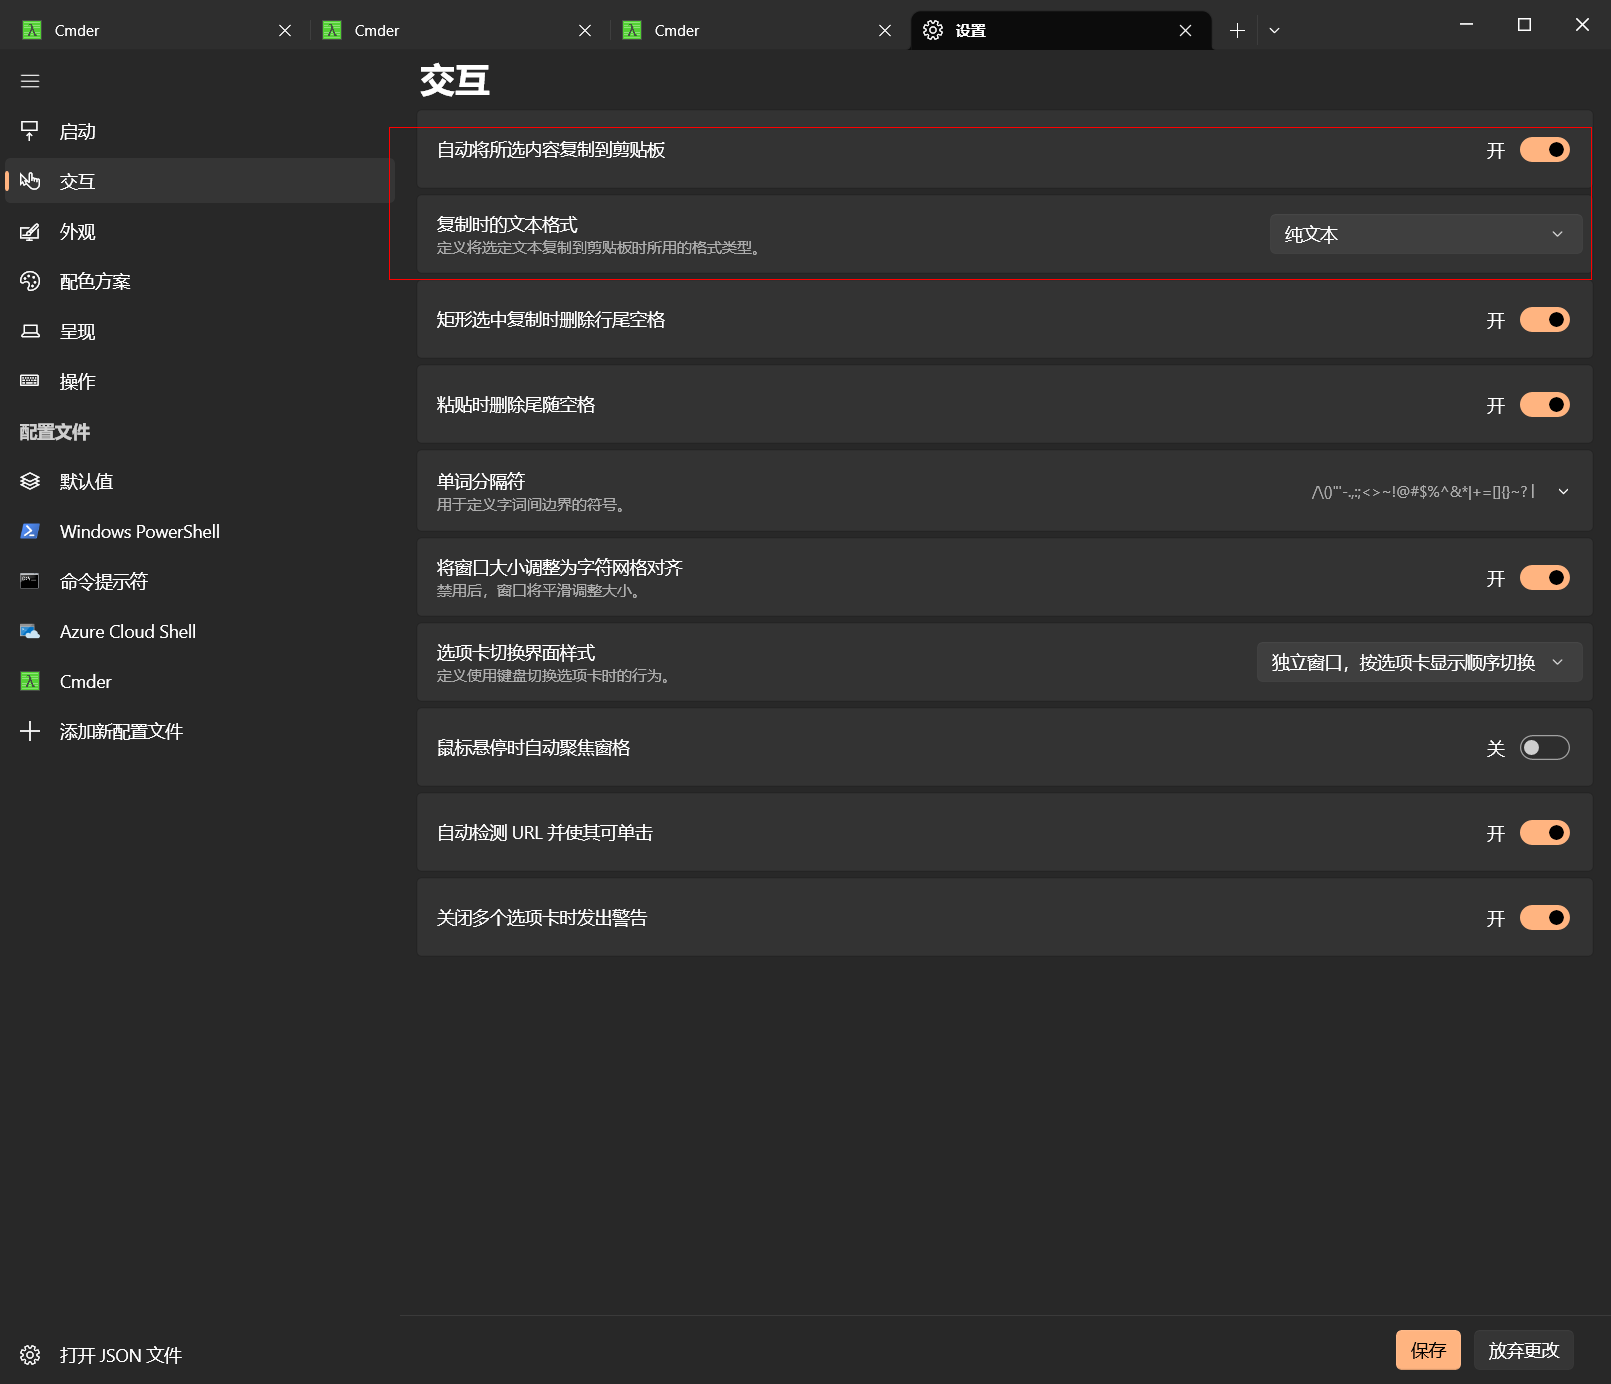Screen dimensions: 1611x1384
Task: Enable 鼠标悬停时自动聚焦窗格 toggle
Action: pos(1544,748)
